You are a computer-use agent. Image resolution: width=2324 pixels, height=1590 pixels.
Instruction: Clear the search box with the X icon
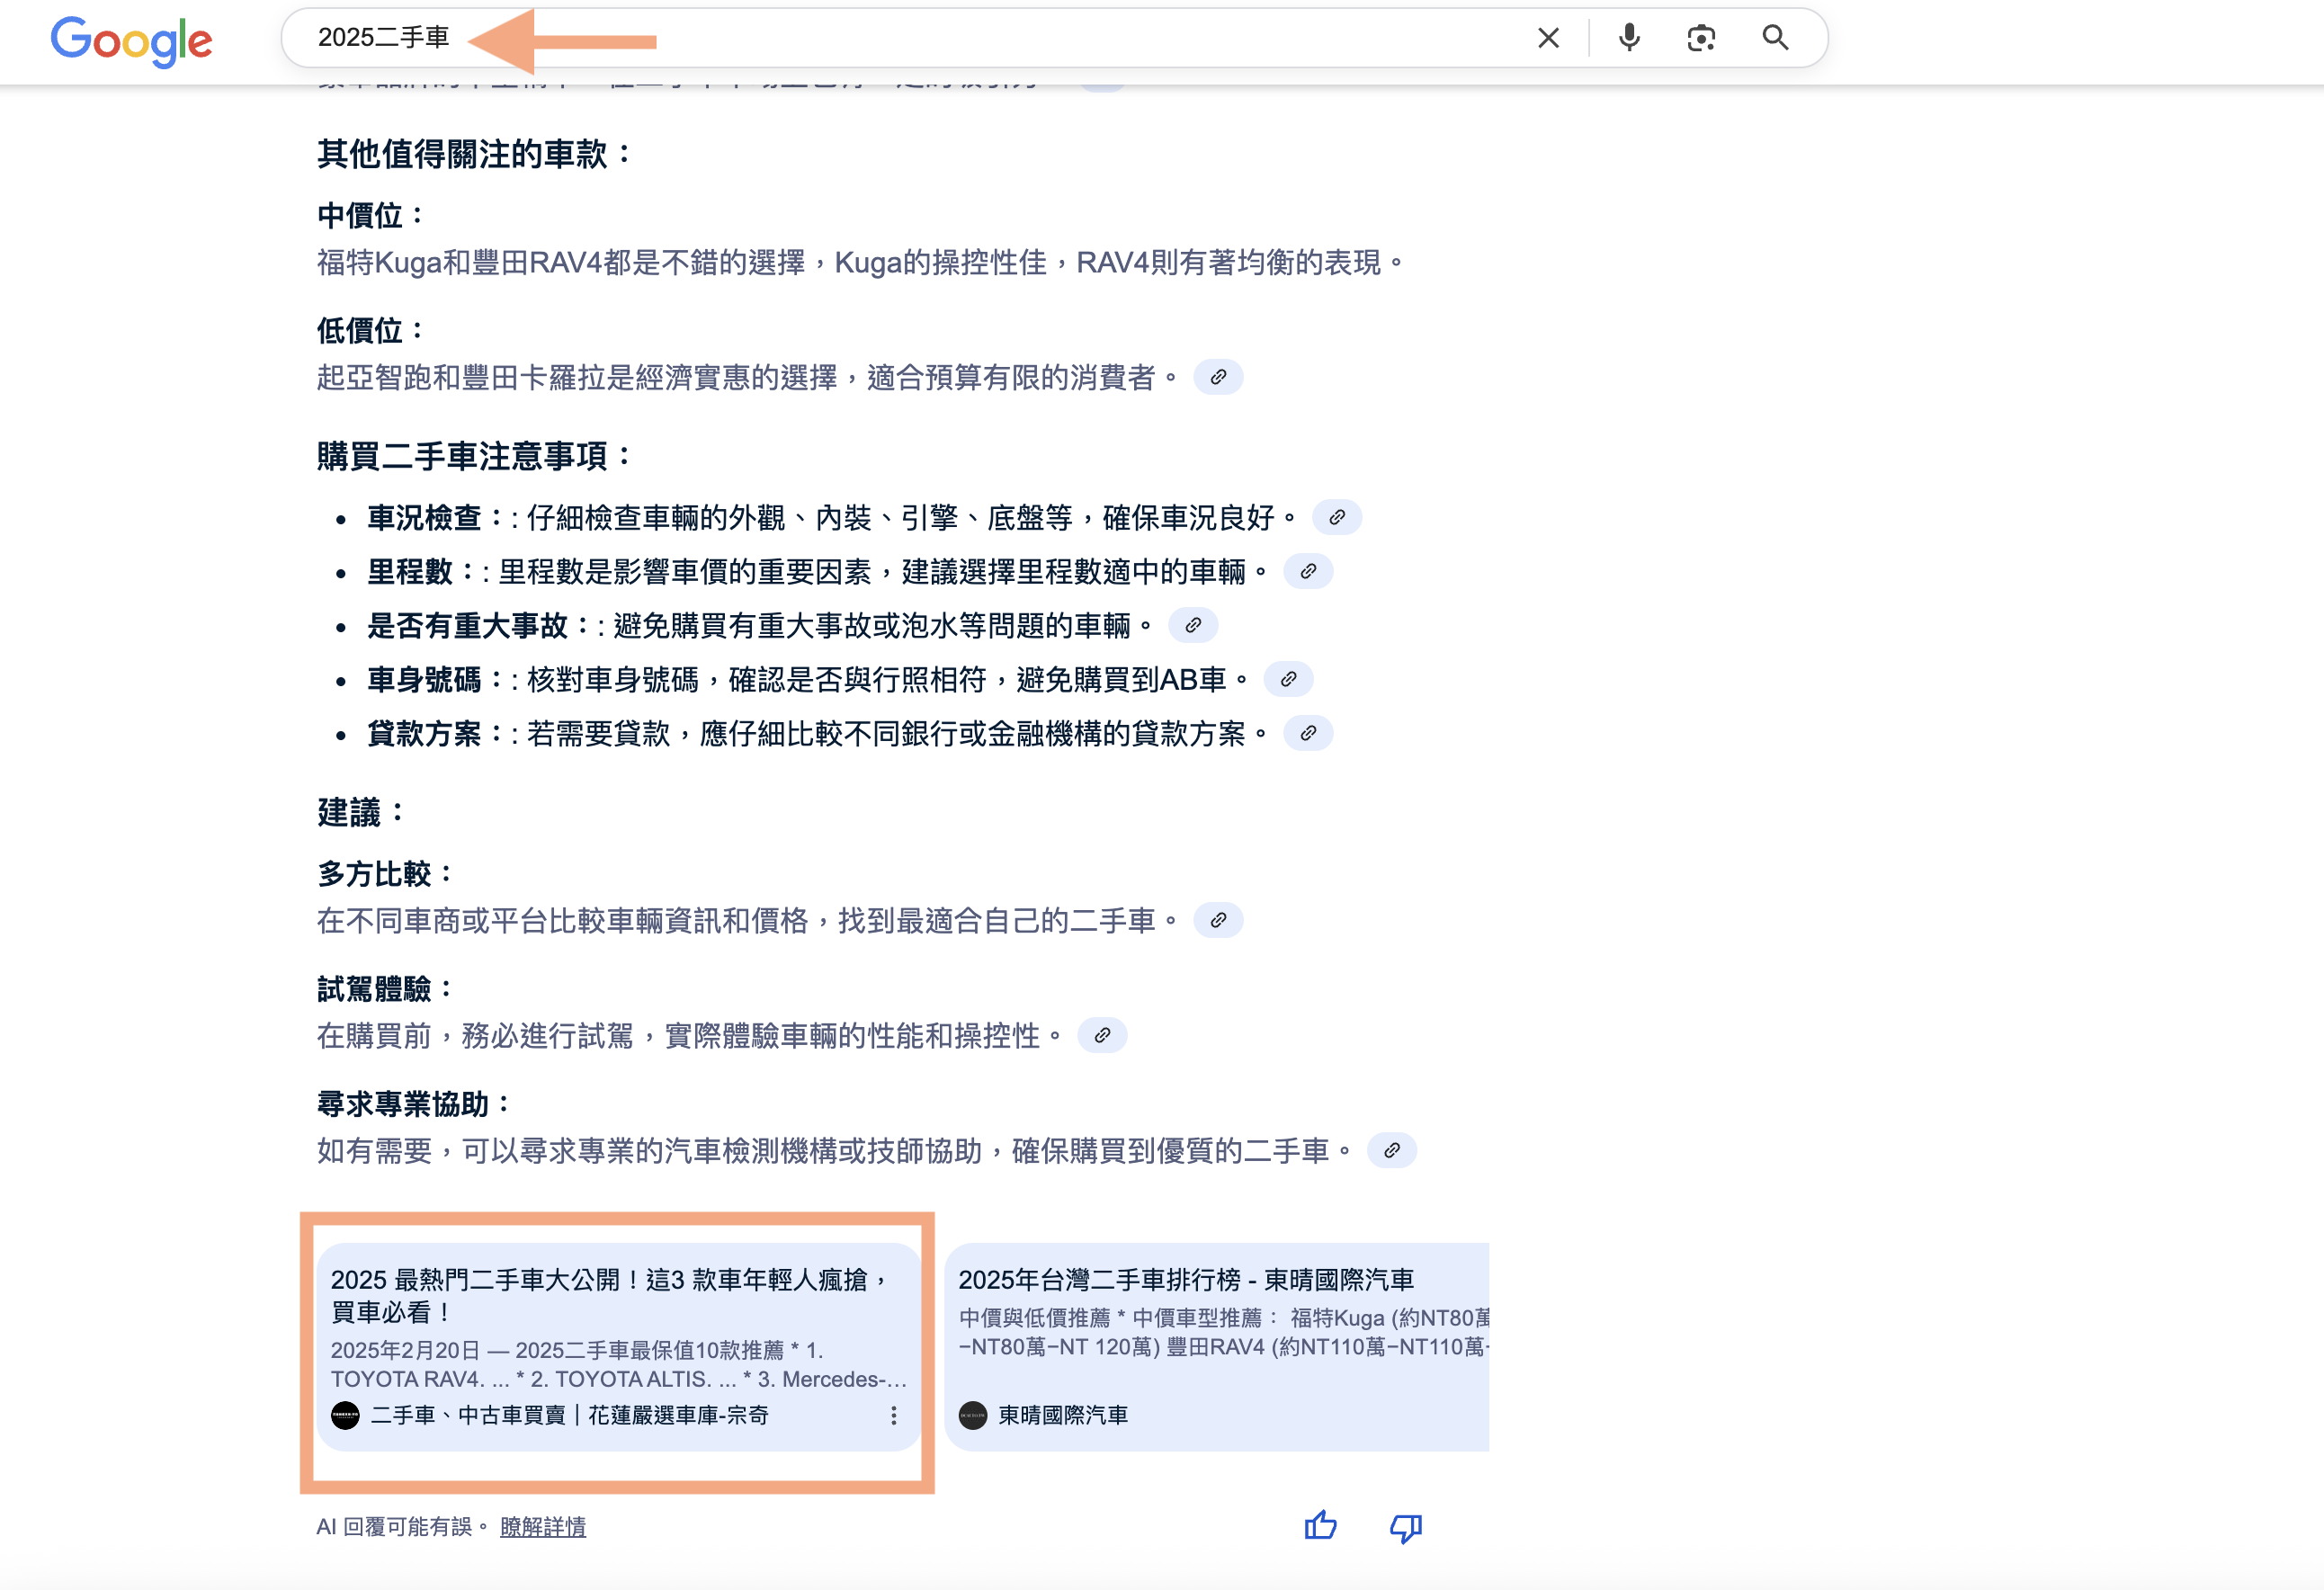1548,38
